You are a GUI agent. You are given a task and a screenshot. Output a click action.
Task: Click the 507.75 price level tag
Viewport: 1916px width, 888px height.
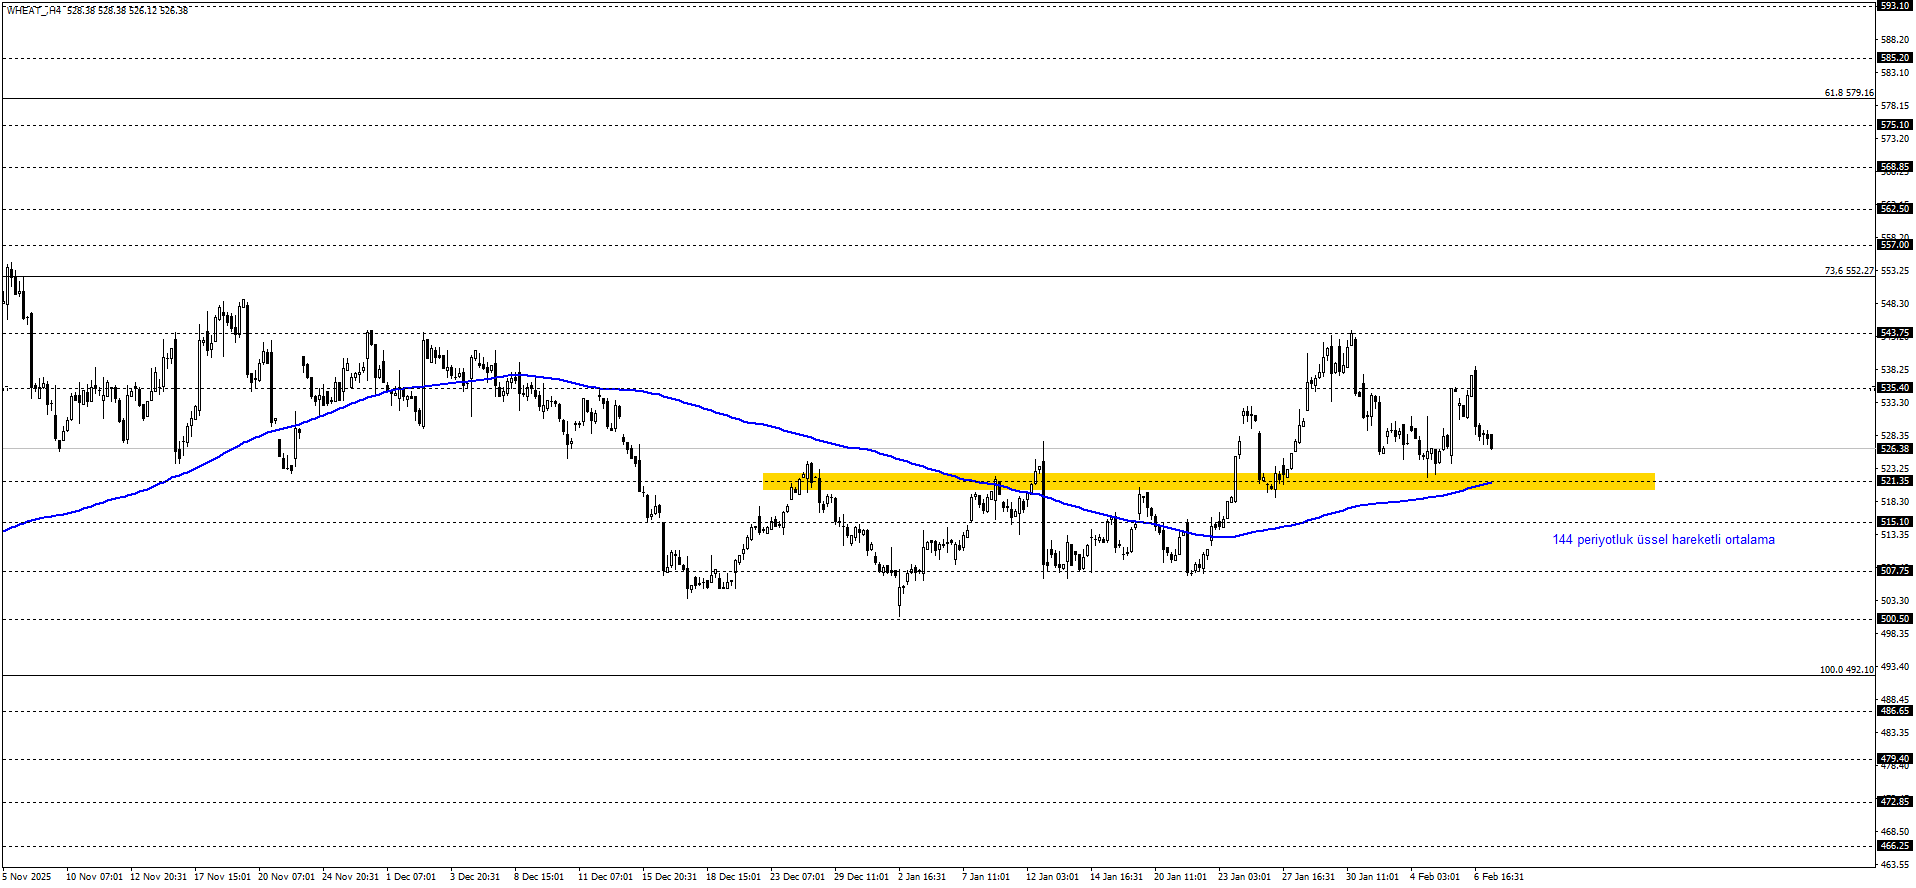[x=1894, y=571]
